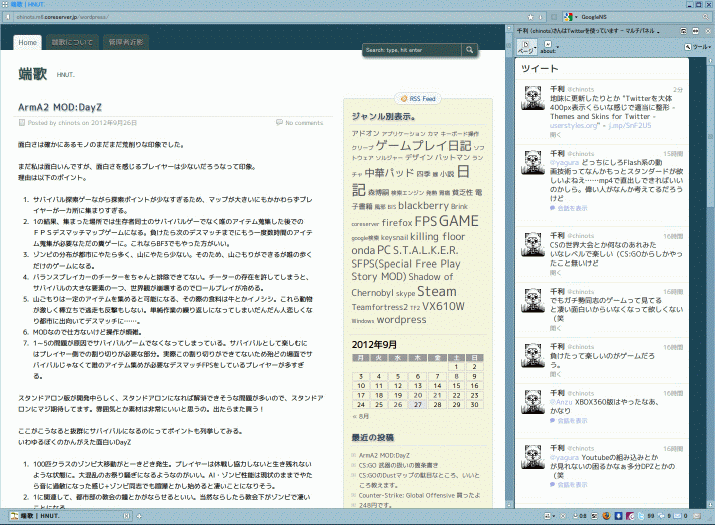Open the search engine dropdown arrow

point(576,17)
